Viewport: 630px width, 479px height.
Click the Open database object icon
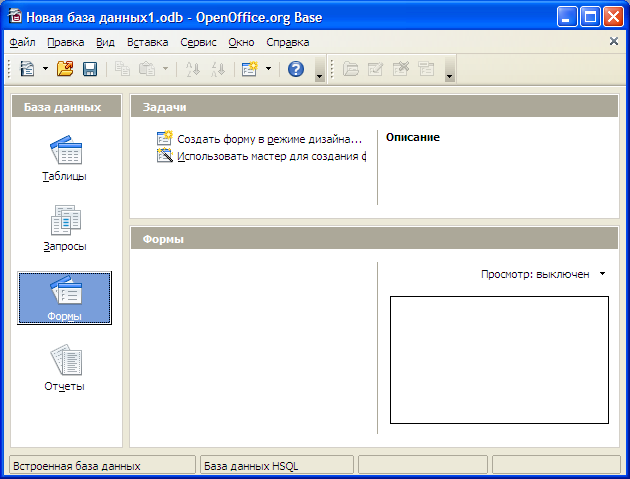pyautogui.click(x=350, y=69)
